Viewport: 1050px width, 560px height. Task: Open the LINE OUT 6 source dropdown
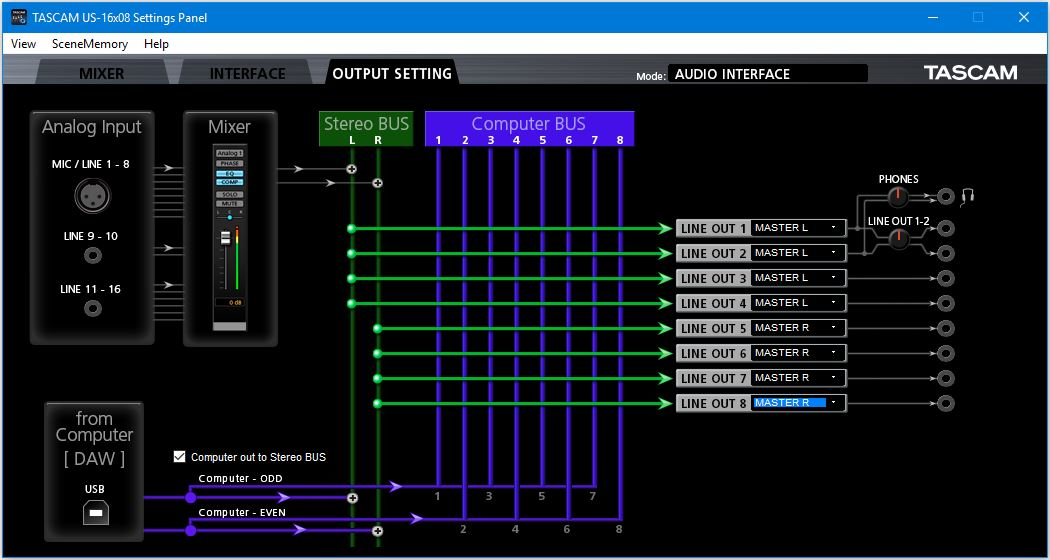pos(798,353)
